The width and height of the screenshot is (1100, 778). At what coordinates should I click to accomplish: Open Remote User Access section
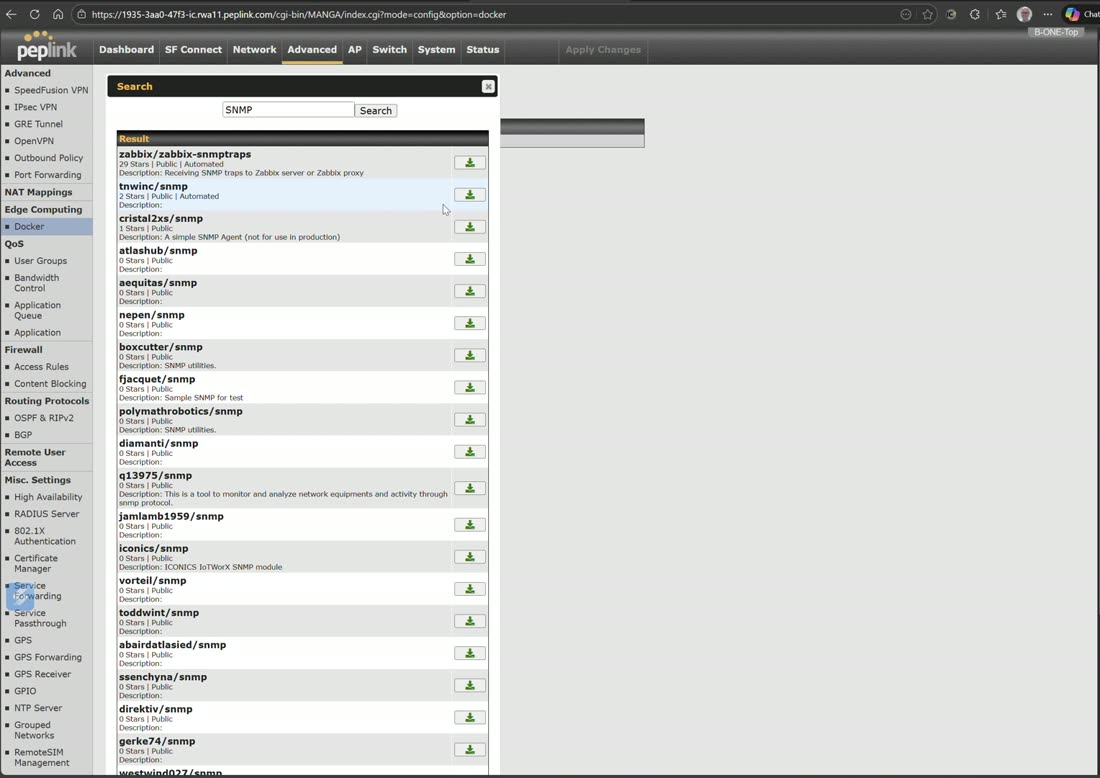[x=35, y=457]
